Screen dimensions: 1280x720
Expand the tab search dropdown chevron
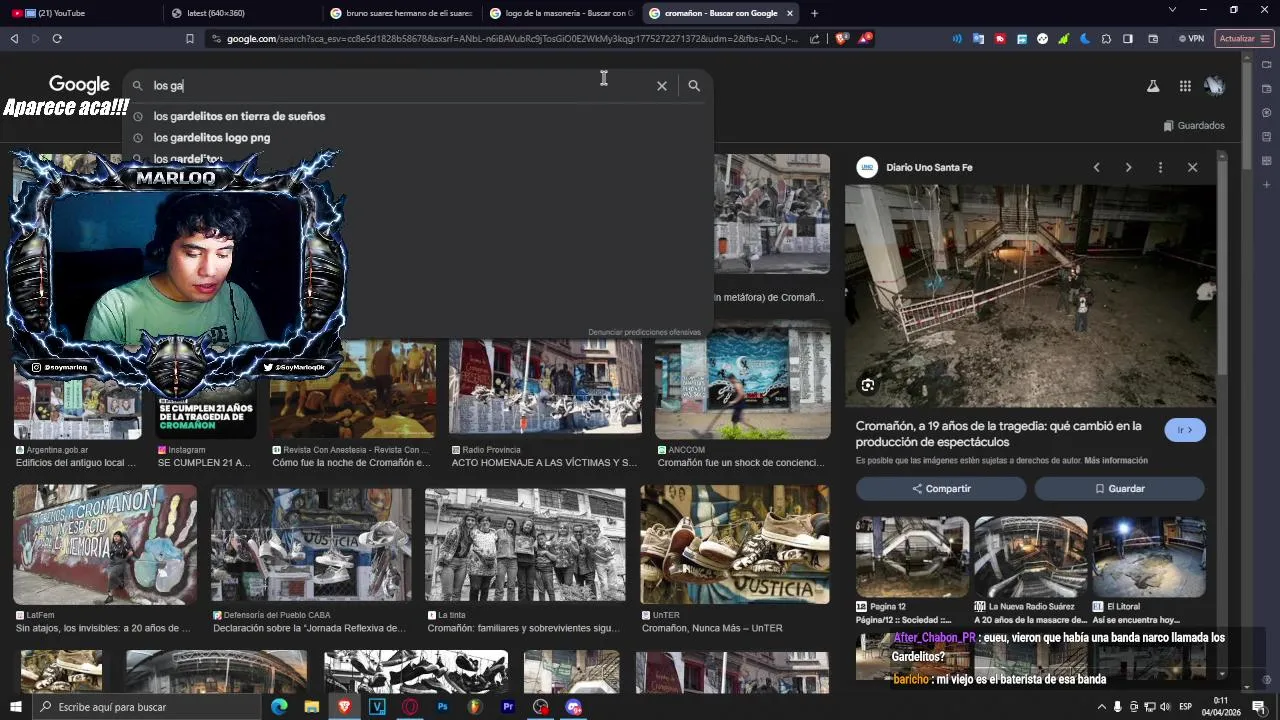tap(1172, 10)
